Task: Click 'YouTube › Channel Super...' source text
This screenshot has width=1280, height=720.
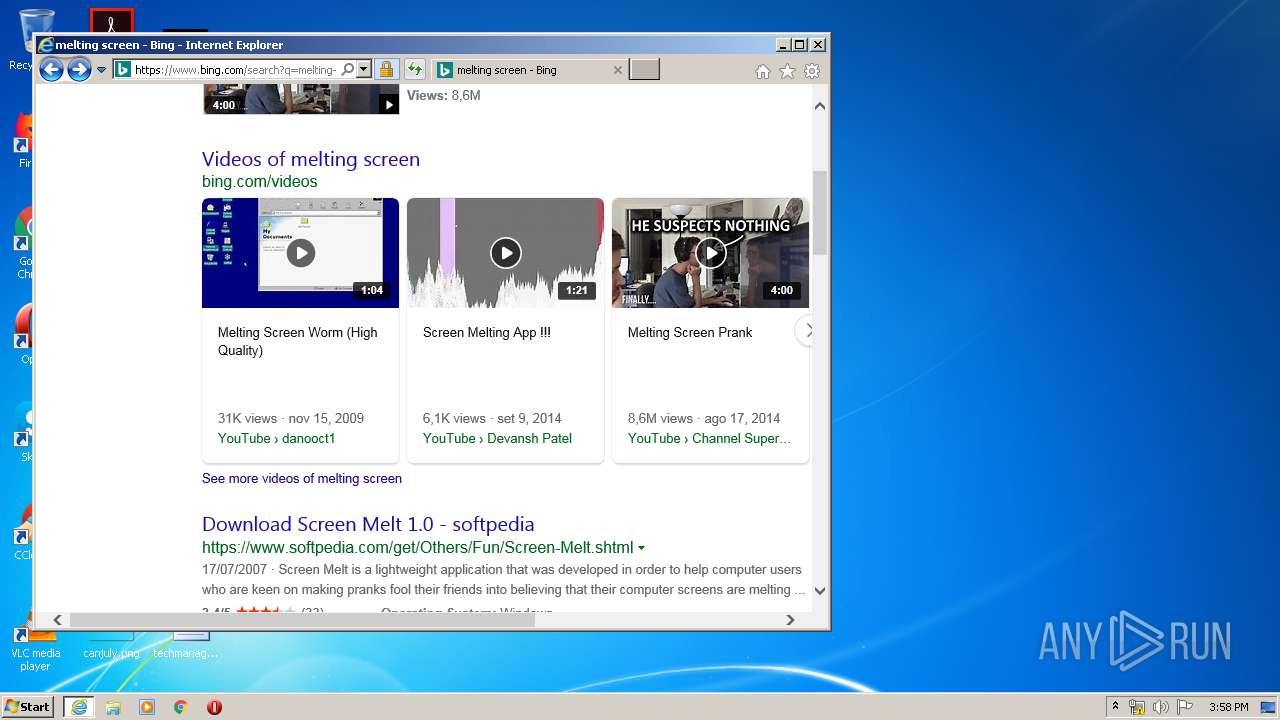Action: pos(709,438)
